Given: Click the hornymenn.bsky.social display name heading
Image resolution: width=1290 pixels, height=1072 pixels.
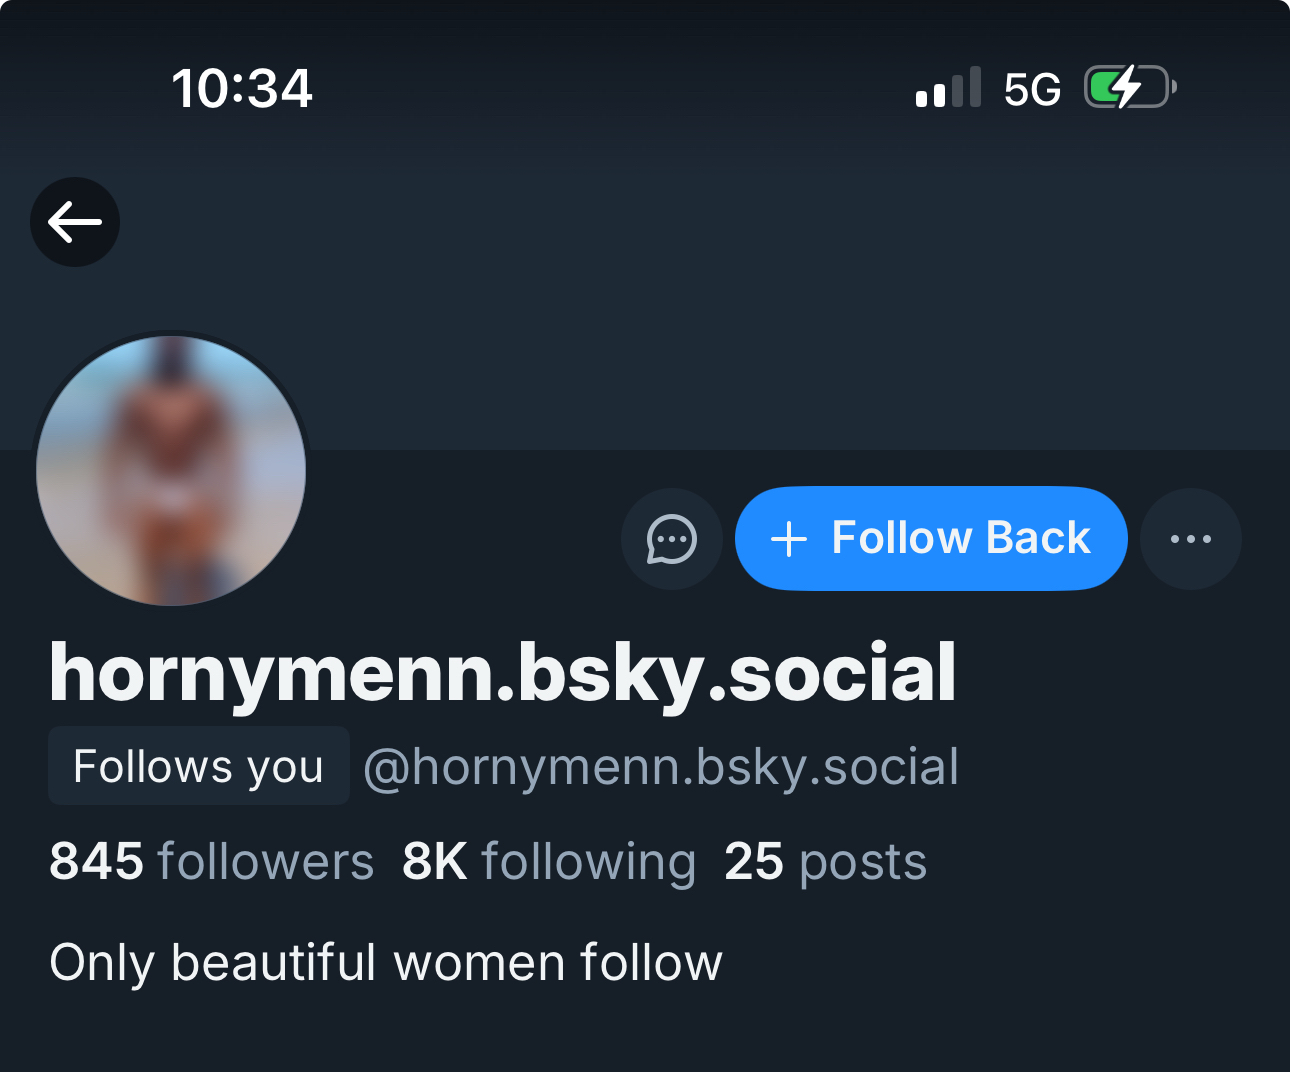Looking at the screenshot, I should click(x=503, y=673).
